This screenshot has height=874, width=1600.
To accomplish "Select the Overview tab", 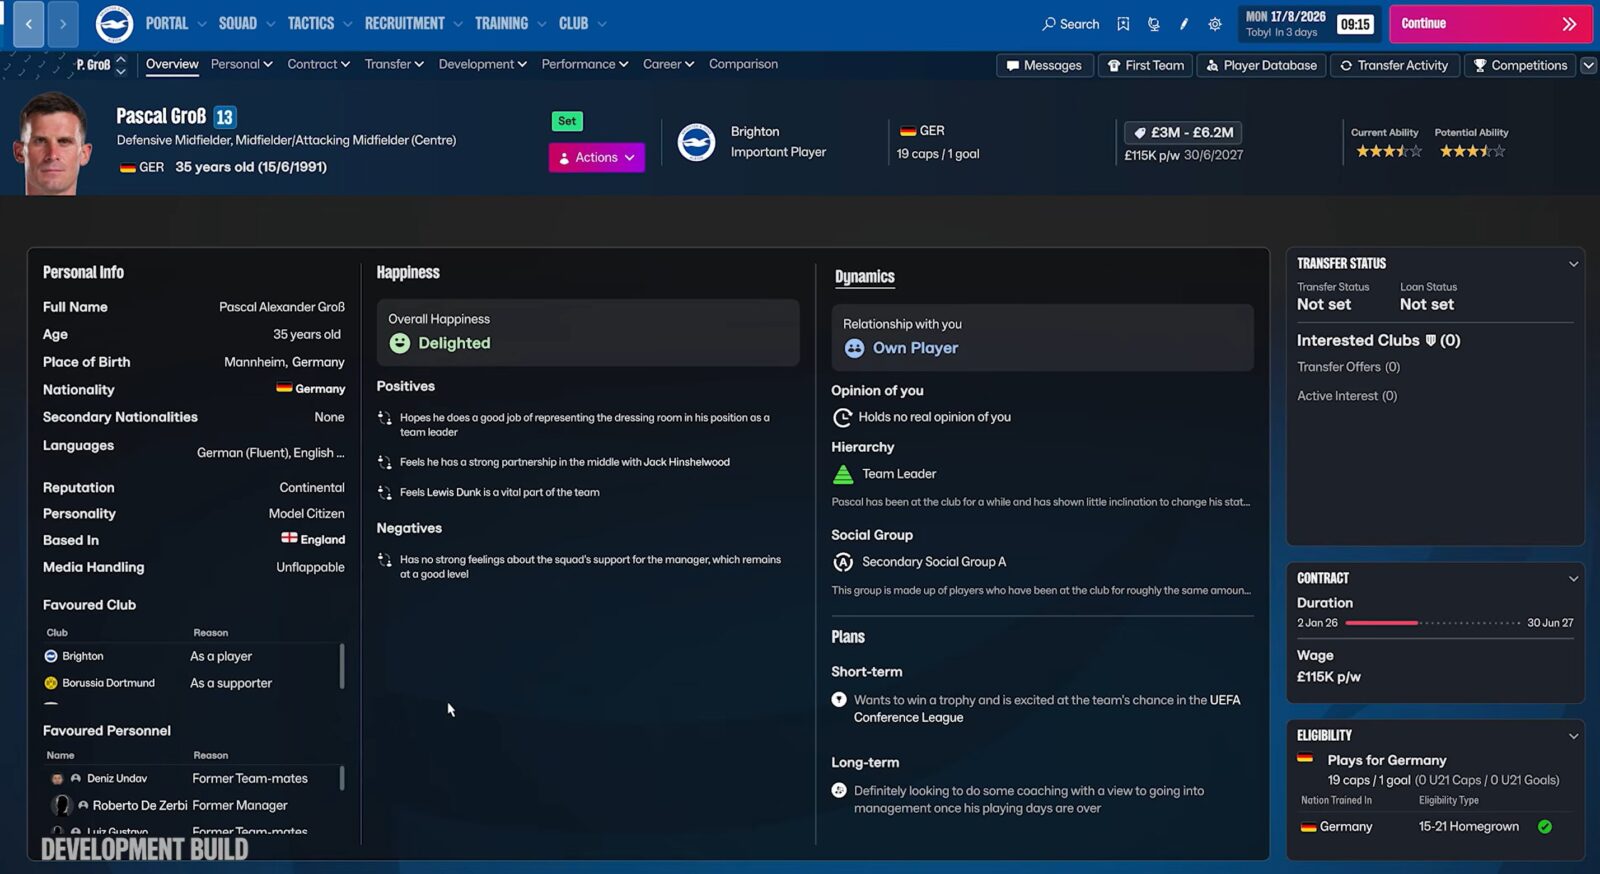I will click(172, 64).
